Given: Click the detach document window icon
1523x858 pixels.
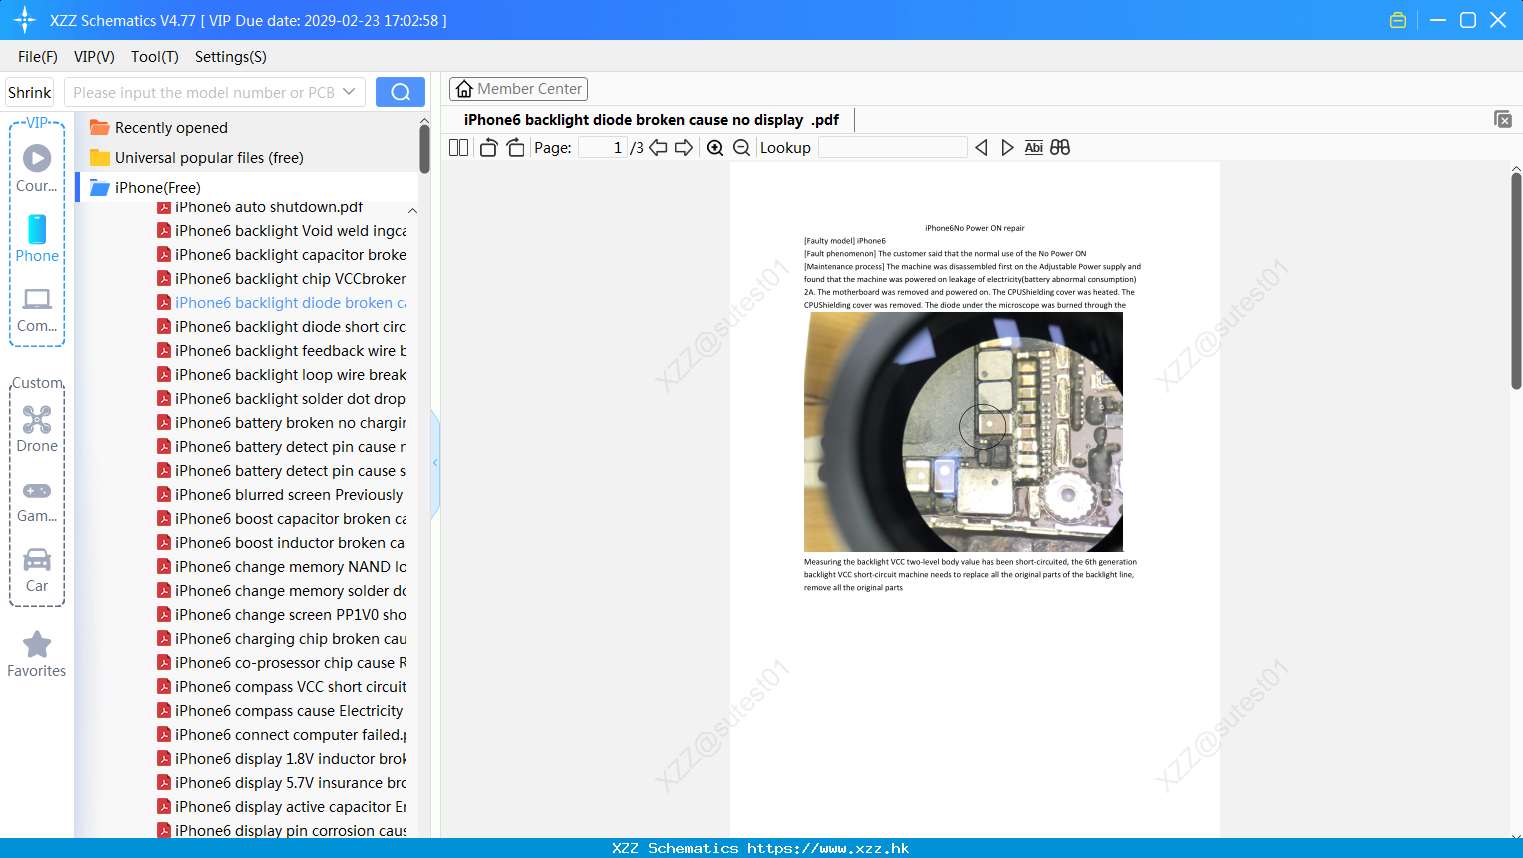Looking at the screenshot, I should click(1503, 119).
